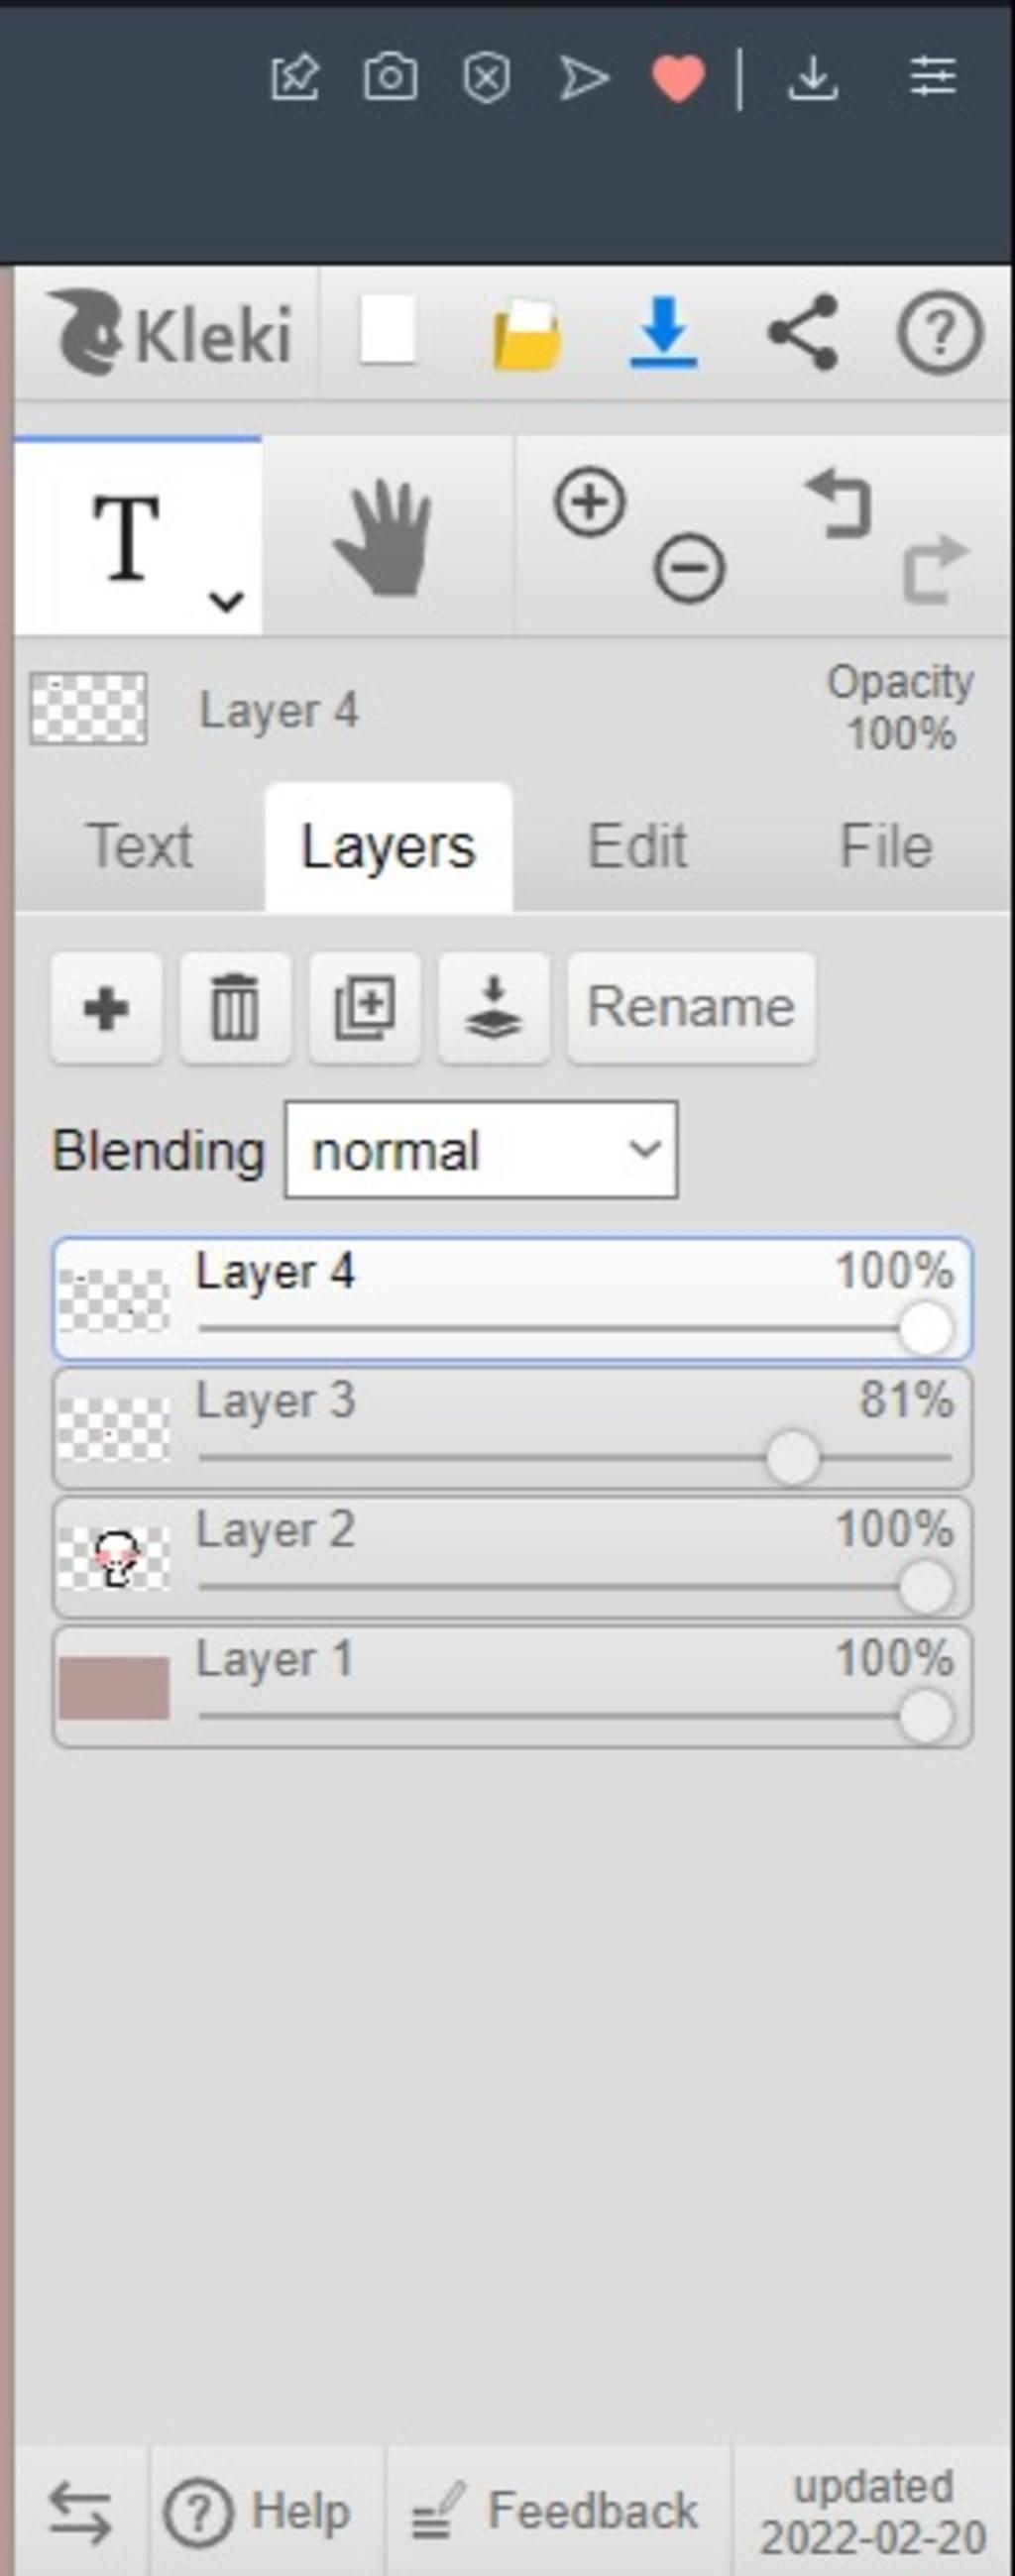The height and width of the screenshot is (2576, 1015).
Task: Delete layer using the trash icon
Action: 235,1007
